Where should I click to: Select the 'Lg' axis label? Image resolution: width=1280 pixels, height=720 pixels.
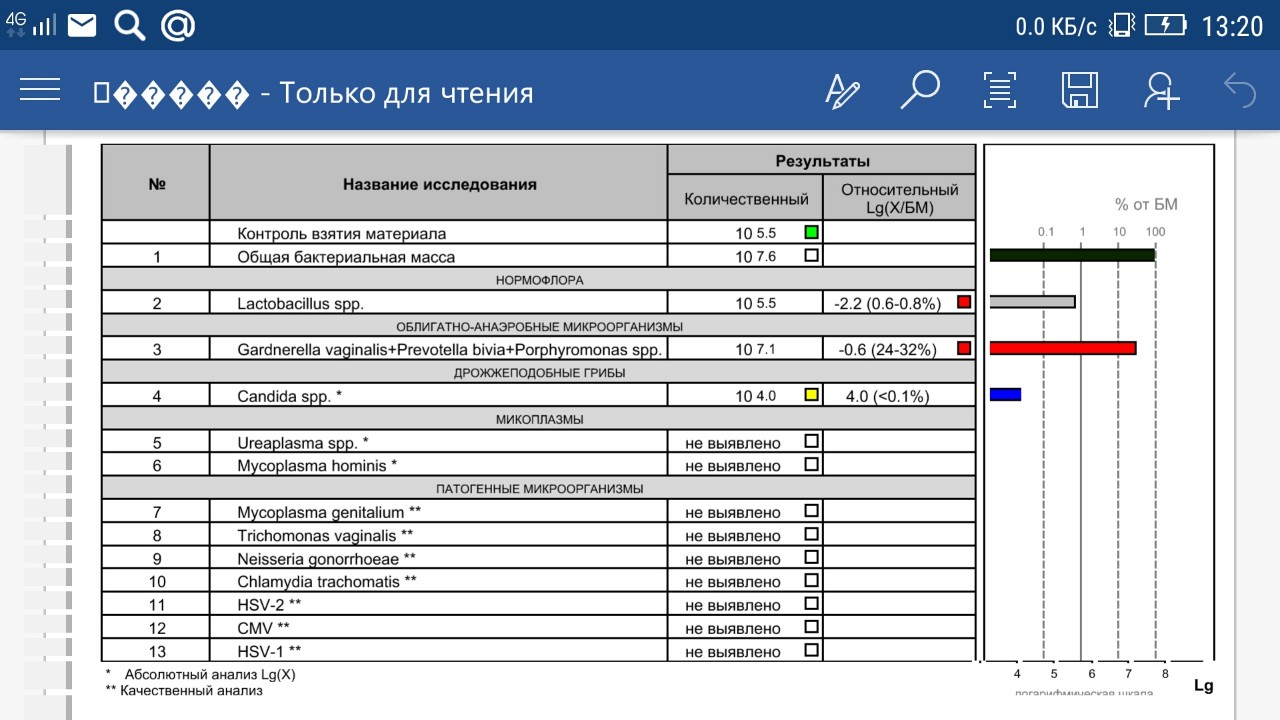pyautogui.click(x=1204, y=686)
